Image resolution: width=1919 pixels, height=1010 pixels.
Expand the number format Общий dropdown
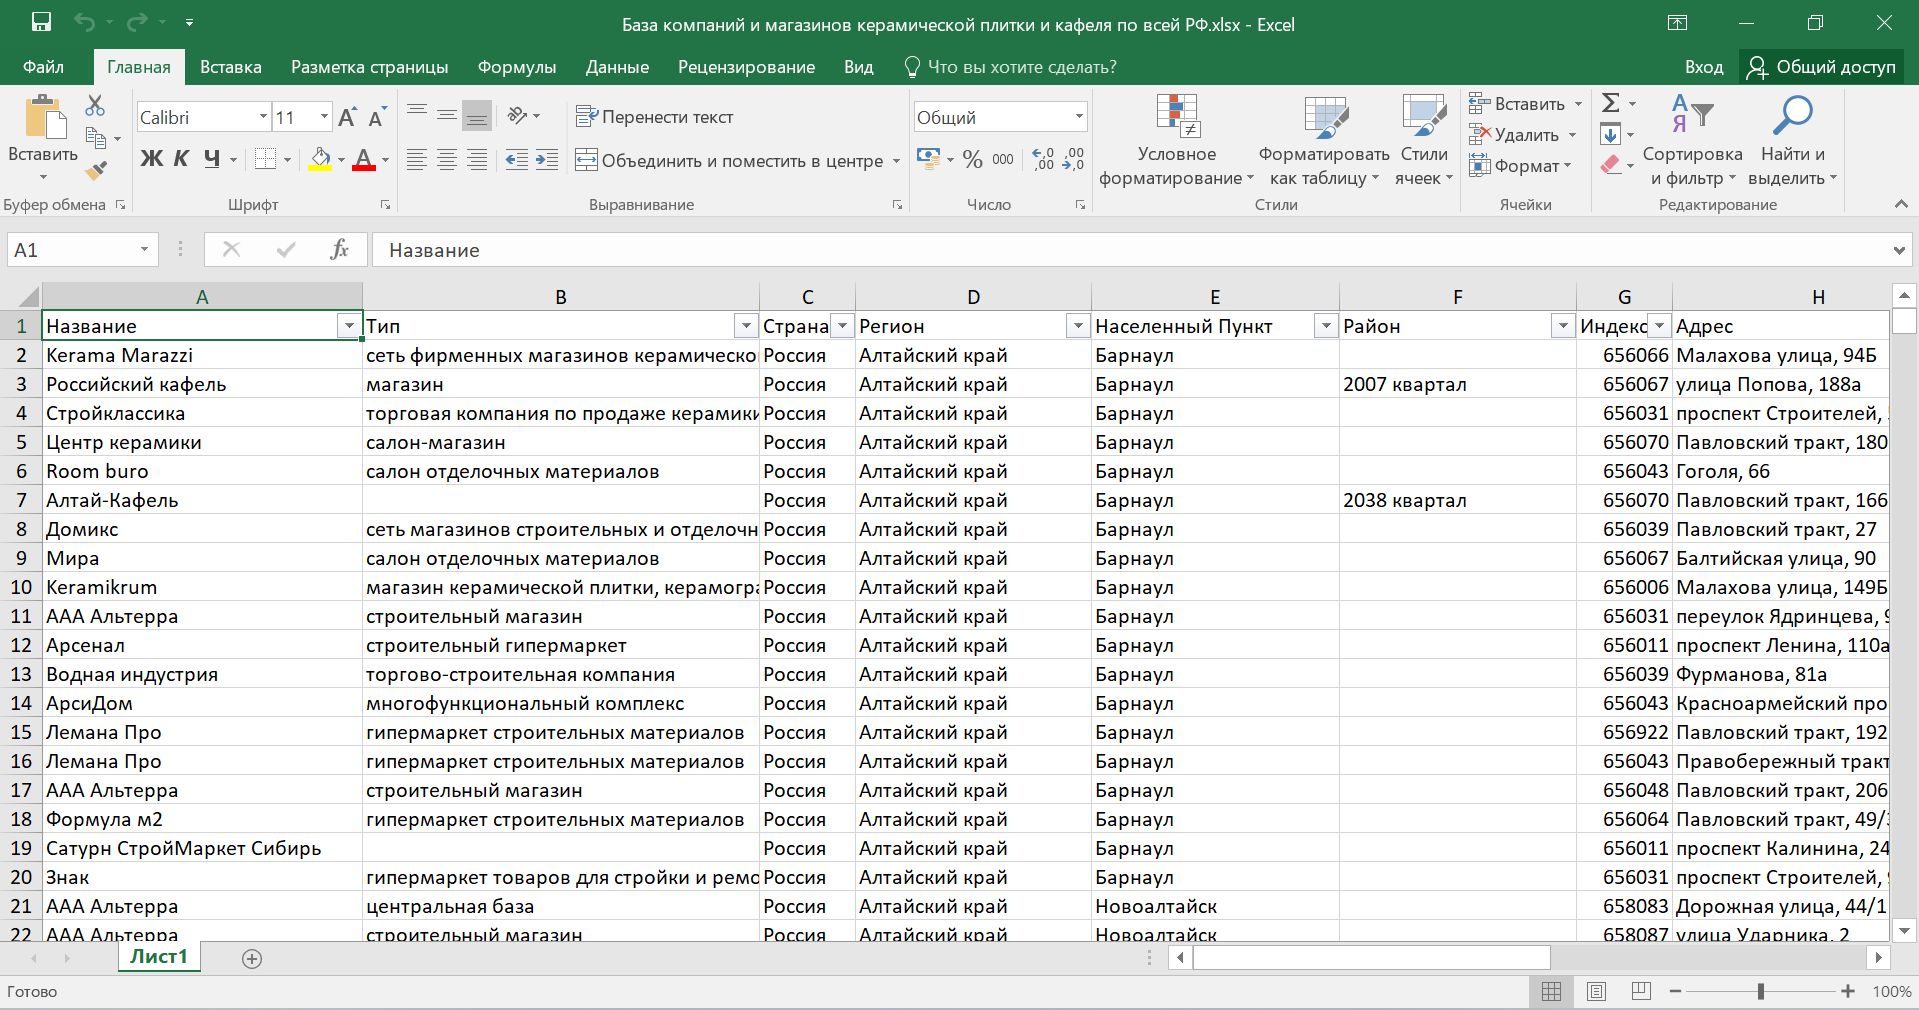click(1079, 117)
